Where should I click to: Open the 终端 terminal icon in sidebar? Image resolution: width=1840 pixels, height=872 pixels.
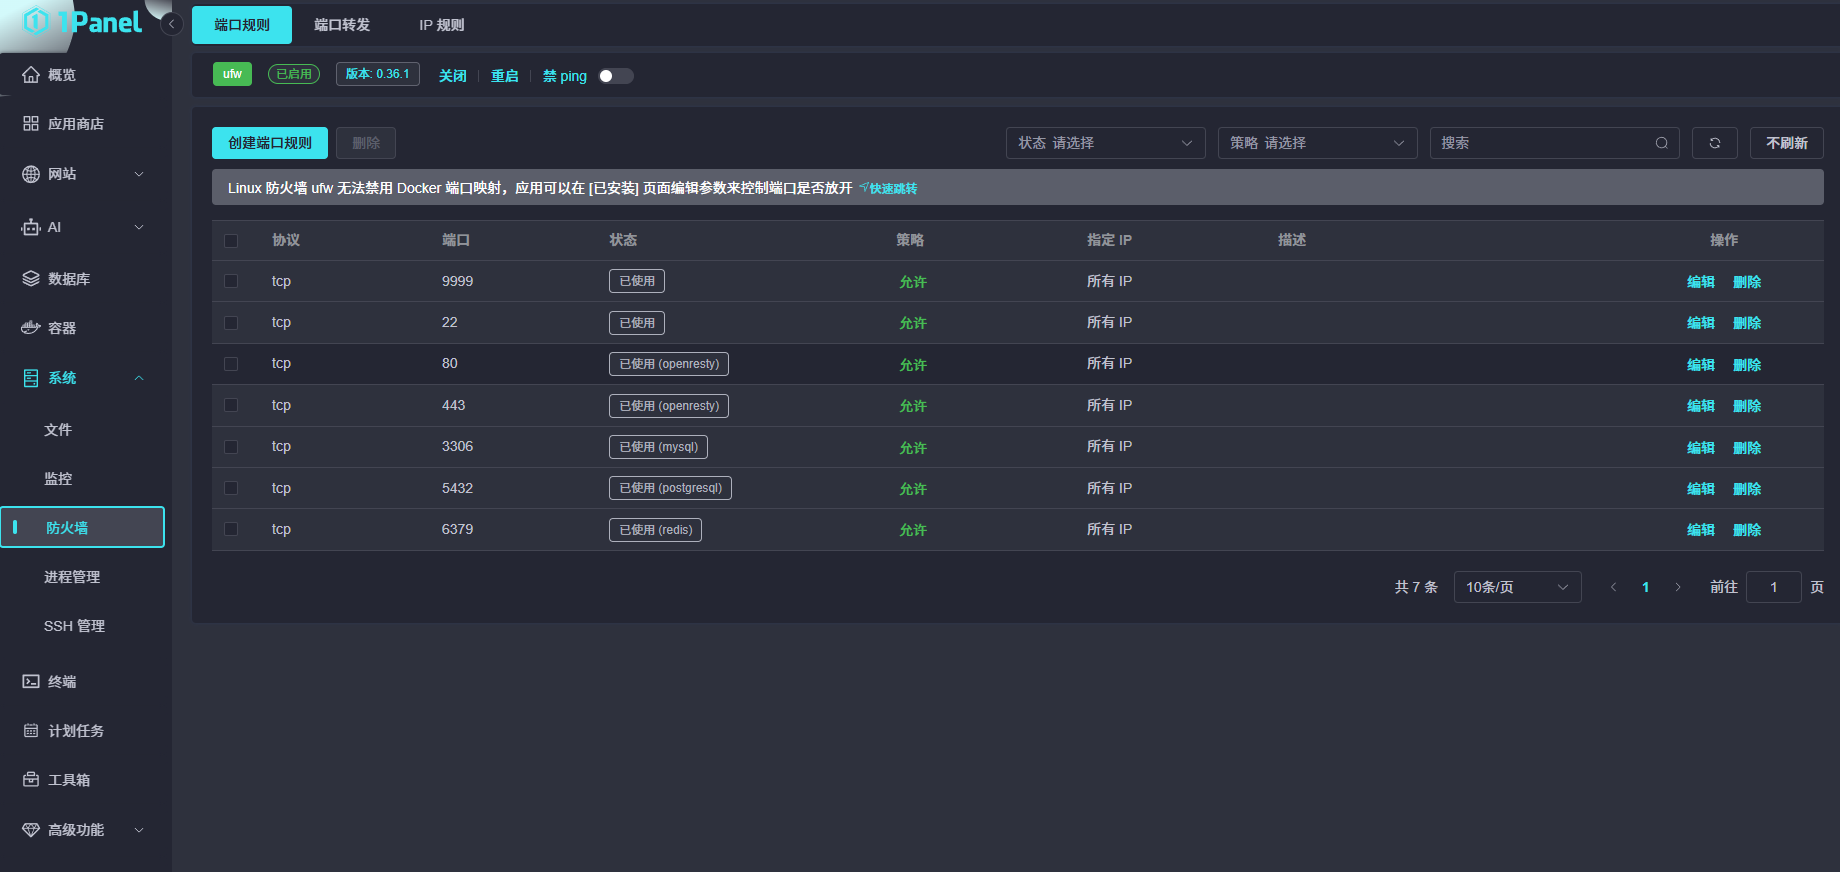pos(31,682)
